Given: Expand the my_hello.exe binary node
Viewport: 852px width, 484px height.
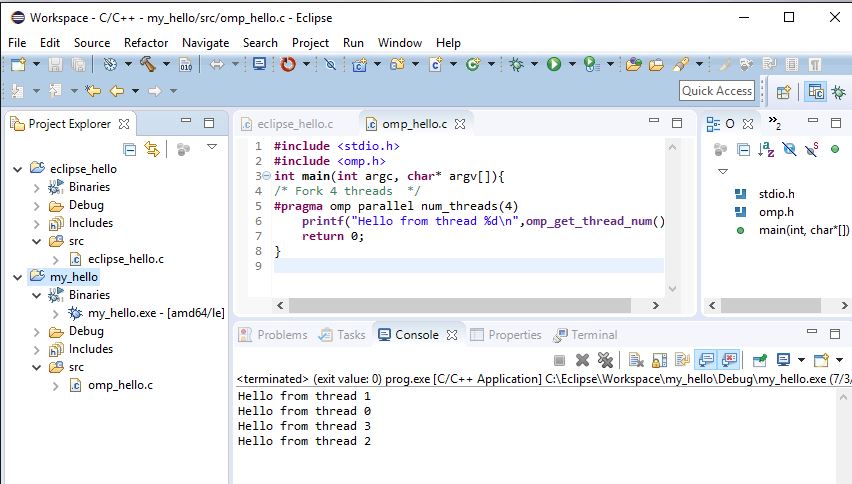Looking at the screenshot, I should point(55,313).
